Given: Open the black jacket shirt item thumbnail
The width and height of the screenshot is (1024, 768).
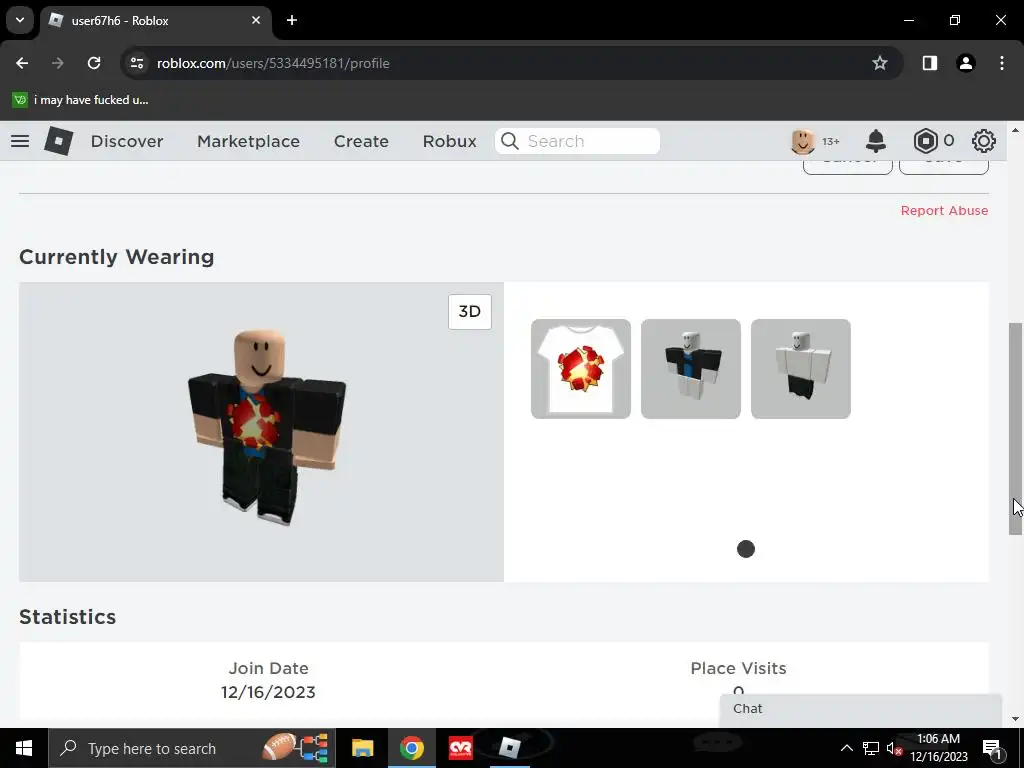Looking at the screenshot, I should pos(690,368).
